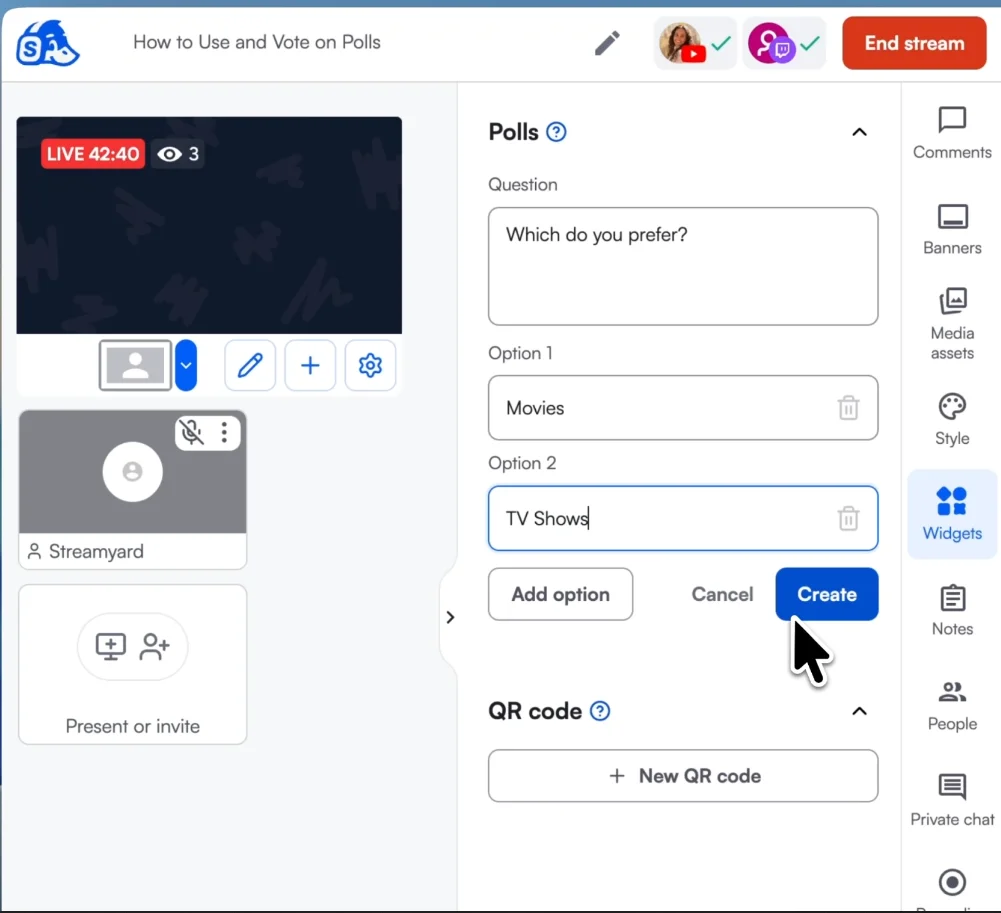
Task: Open layout settings gear icon
Action: [370, 365]
